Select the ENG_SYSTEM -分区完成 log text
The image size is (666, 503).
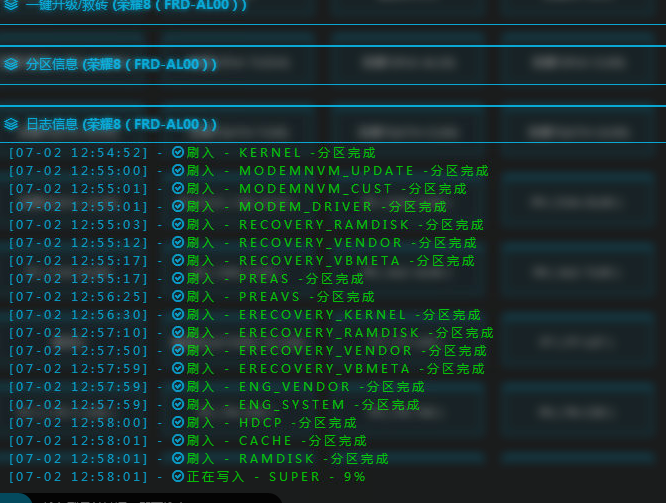[x=330, y=405]
